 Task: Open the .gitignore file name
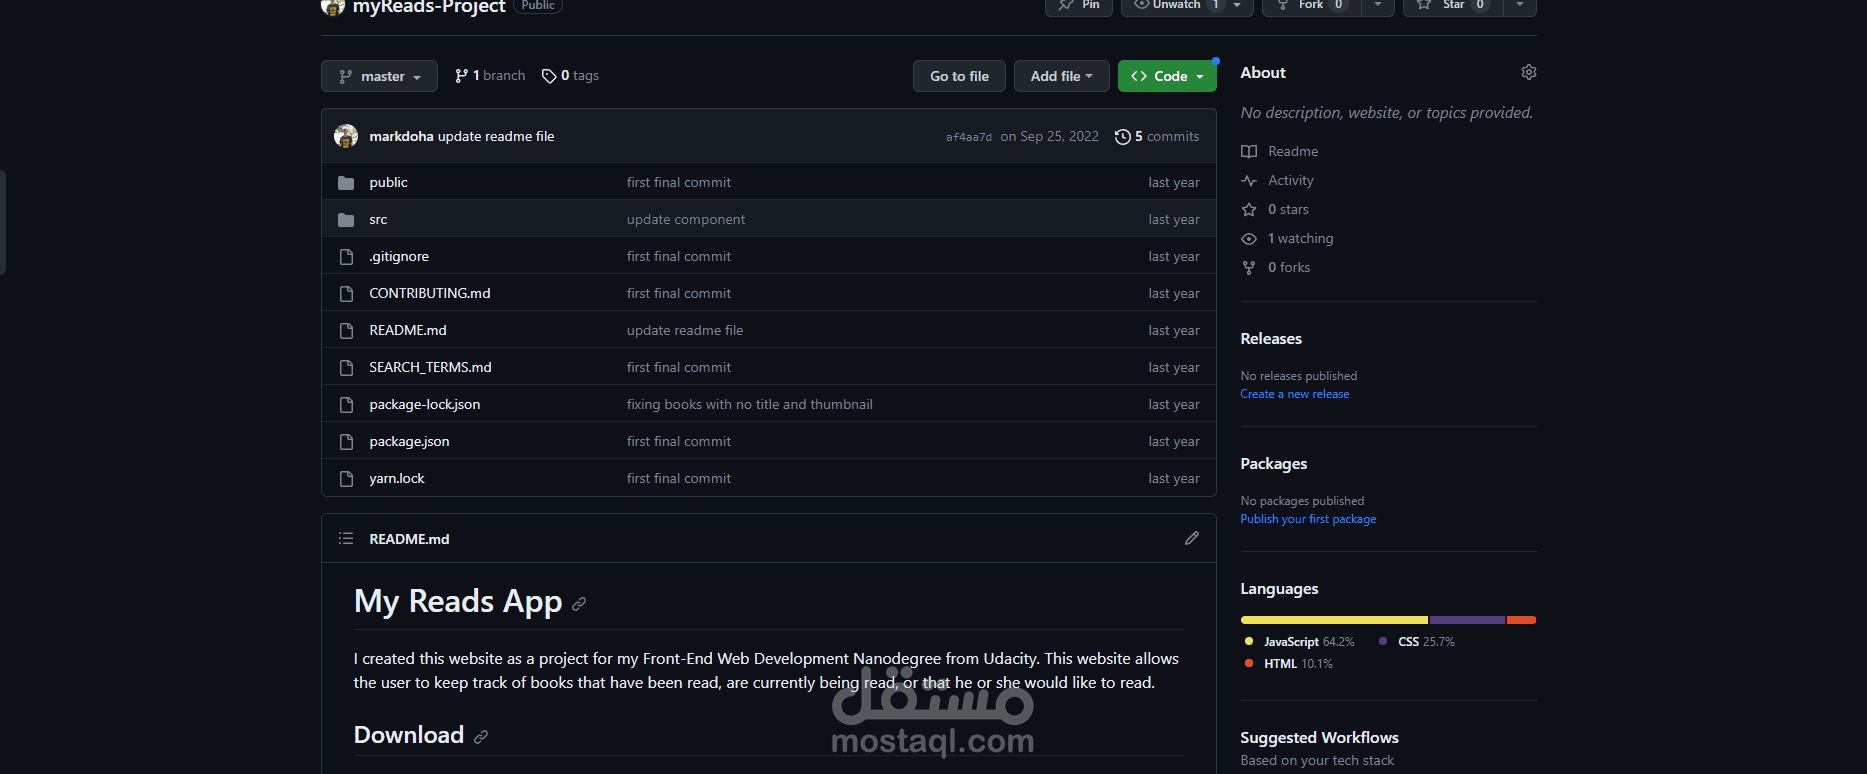[x=399, y=257]
